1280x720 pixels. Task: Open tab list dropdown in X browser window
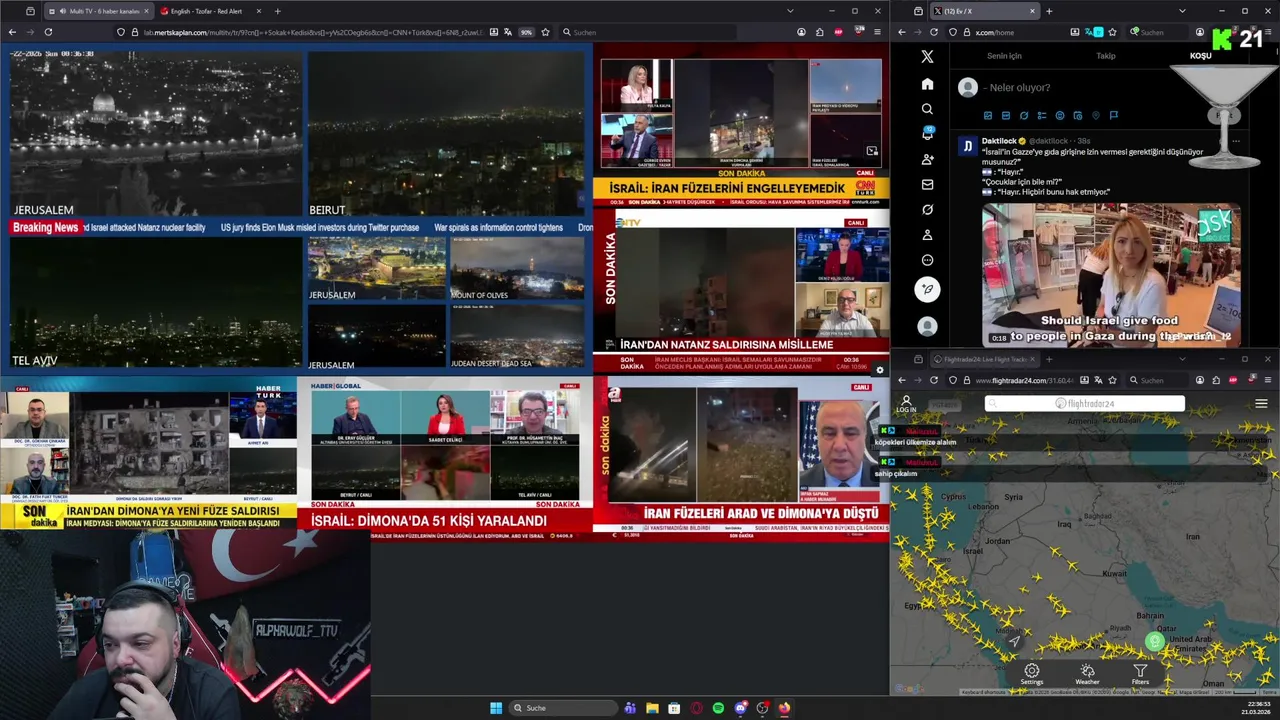(1181, 11)
